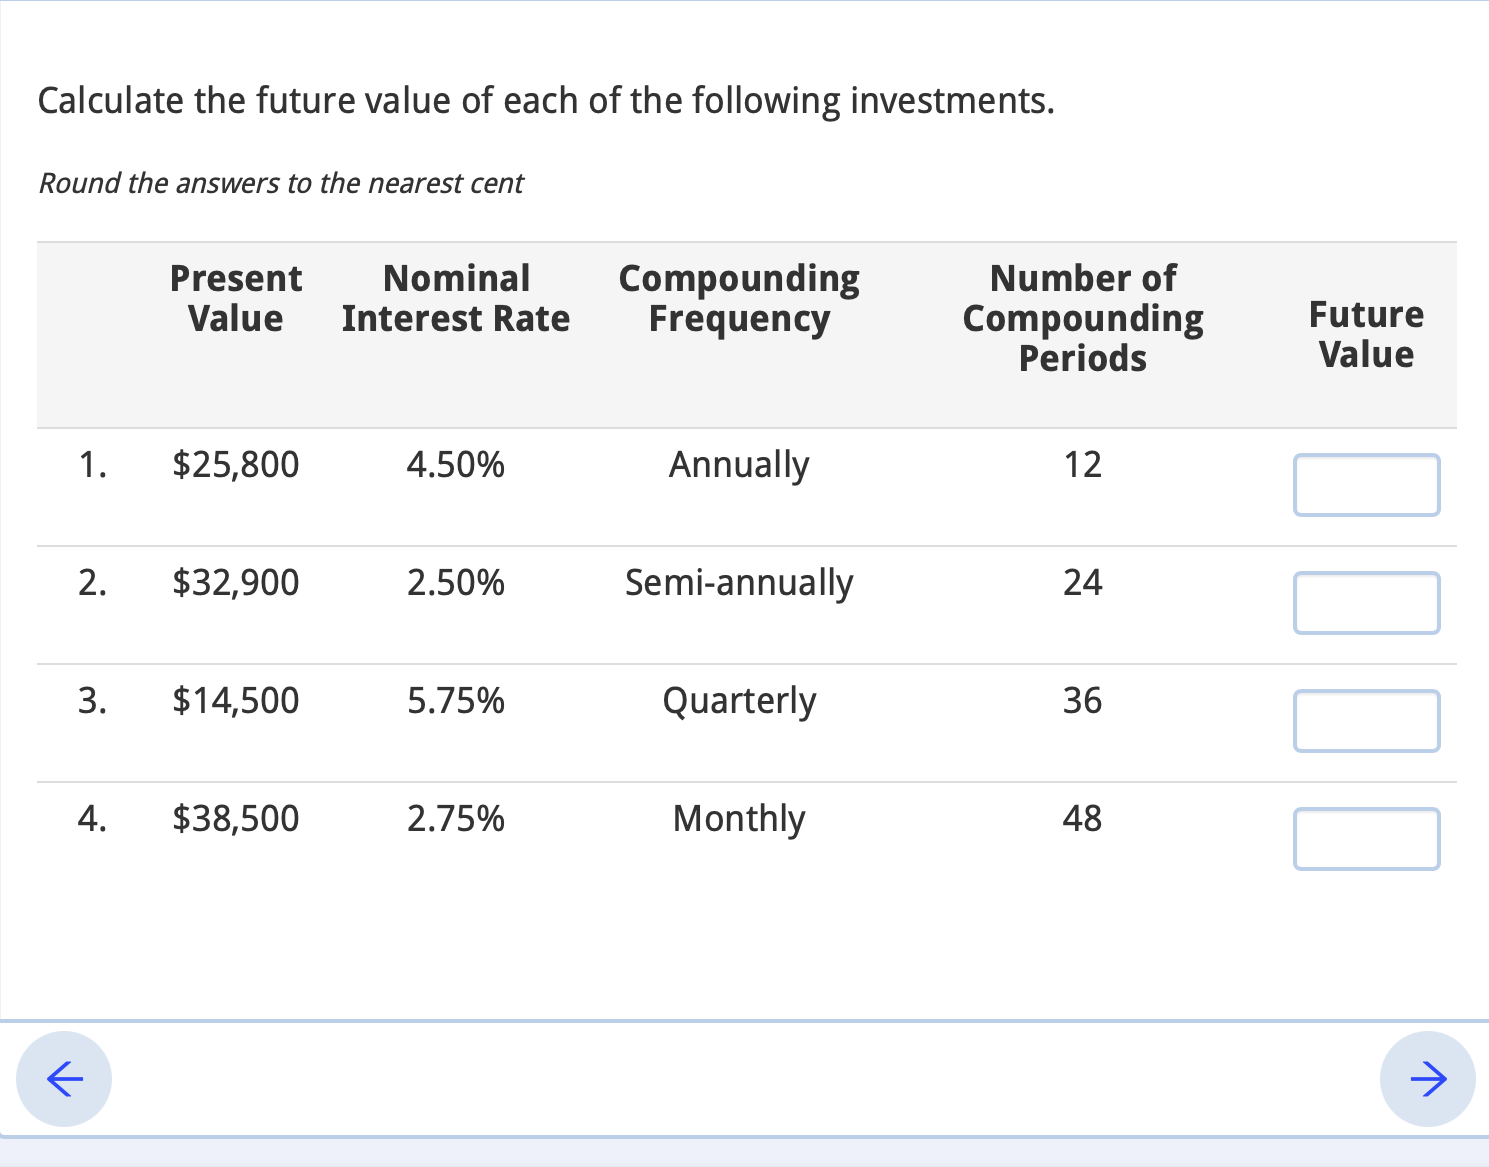This screenshot has height=1167, width=1489.
Task: Click the back arrow button
Action: [64, 1079]
